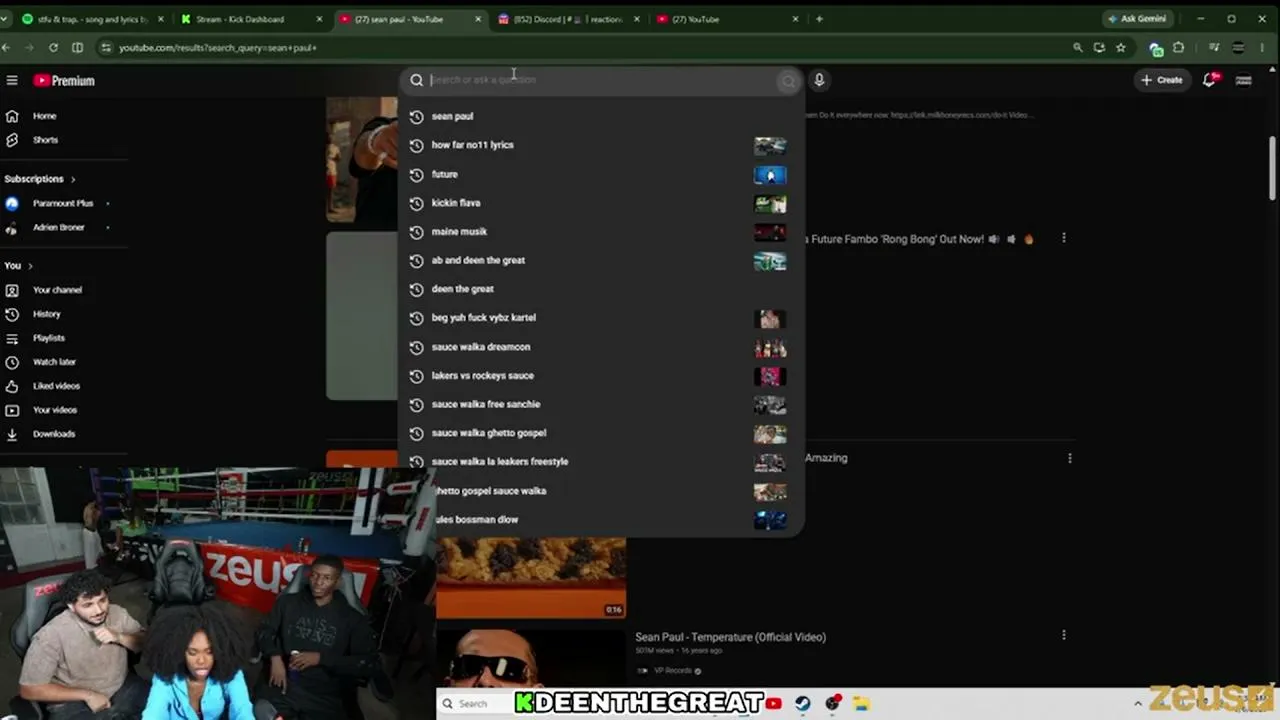Select 'sauce walka la leakers freestyle' suggestion
This screenshot has width=1280, height=720.
(601, 462)
